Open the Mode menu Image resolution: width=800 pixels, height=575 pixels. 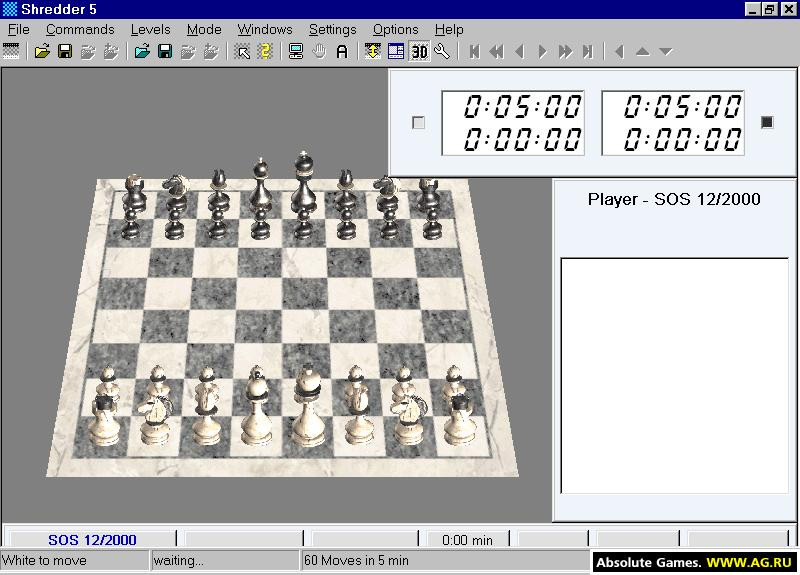(x=204, y=30)
